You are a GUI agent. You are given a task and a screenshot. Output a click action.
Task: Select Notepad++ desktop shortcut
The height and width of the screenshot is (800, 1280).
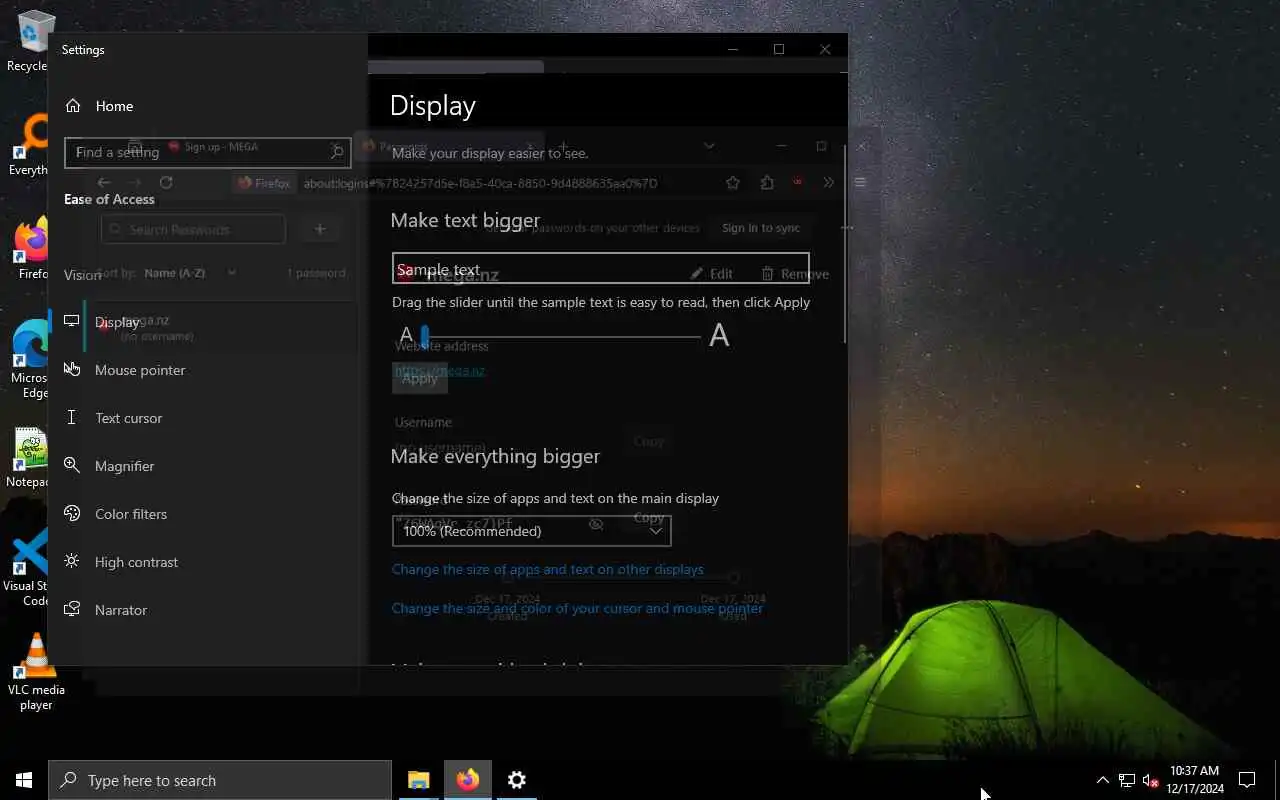pyautogui.click(x=30, y=458)
